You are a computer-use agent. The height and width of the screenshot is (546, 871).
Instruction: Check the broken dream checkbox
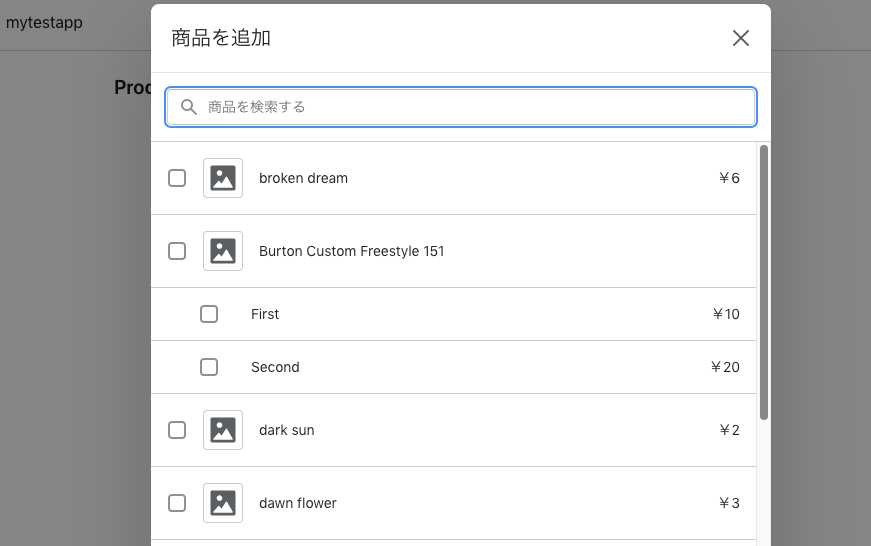[x=177, y=178]
